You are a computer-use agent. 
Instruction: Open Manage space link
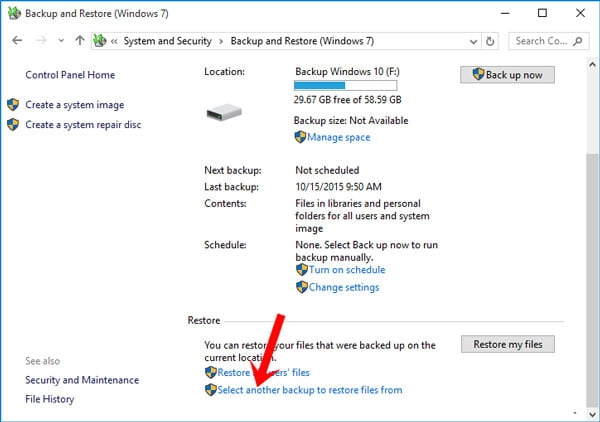pyautogui.click(x=339, y=137)
